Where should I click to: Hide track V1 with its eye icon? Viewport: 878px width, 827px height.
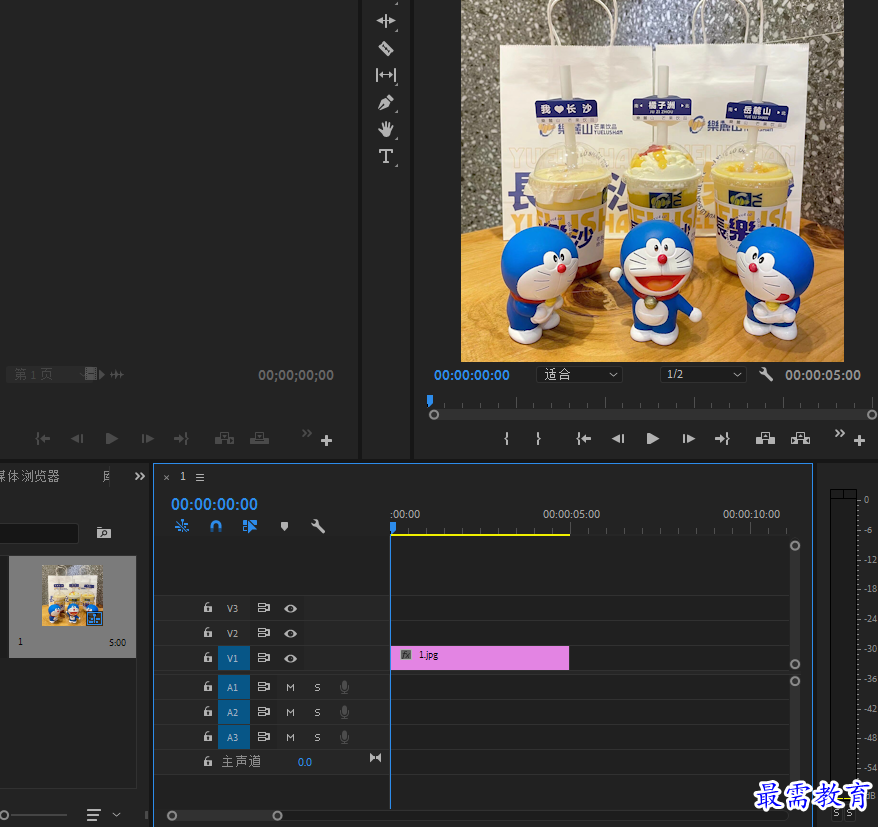click(x=290, y=659)
